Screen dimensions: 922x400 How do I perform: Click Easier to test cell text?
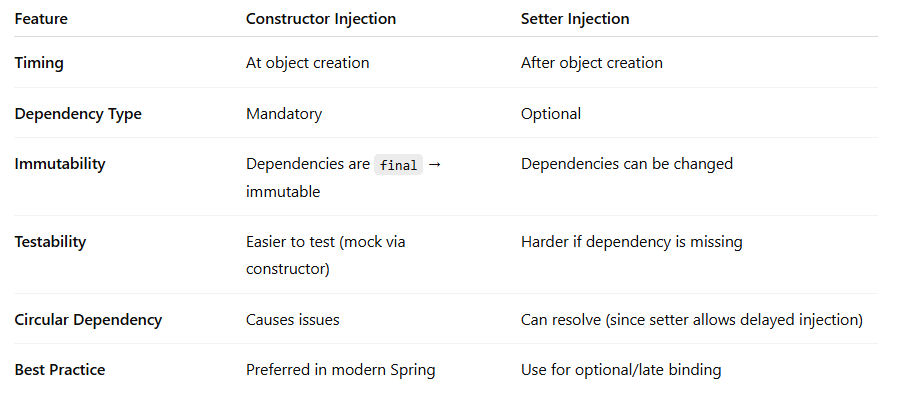[x=326, y=255]
